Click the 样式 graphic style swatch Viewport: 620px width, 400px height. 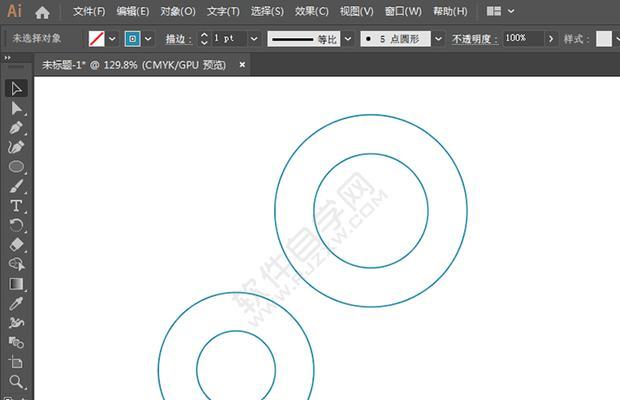pyautogui.click(x=604, y=39)
